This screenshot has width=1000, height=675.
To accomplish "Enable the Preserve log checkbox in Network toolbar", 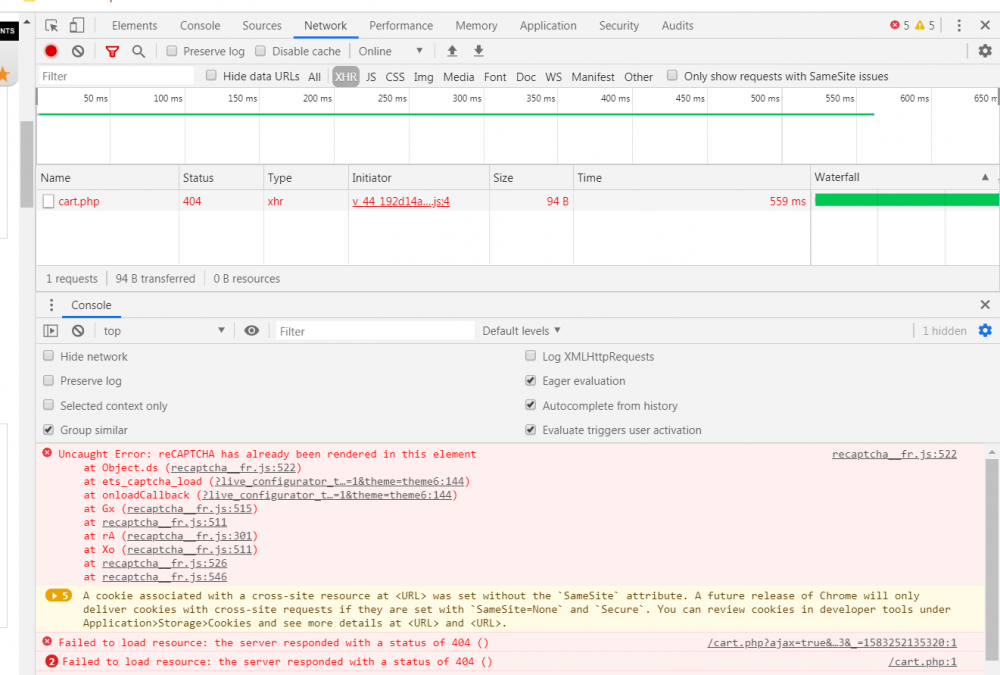I will pos(172,51).
